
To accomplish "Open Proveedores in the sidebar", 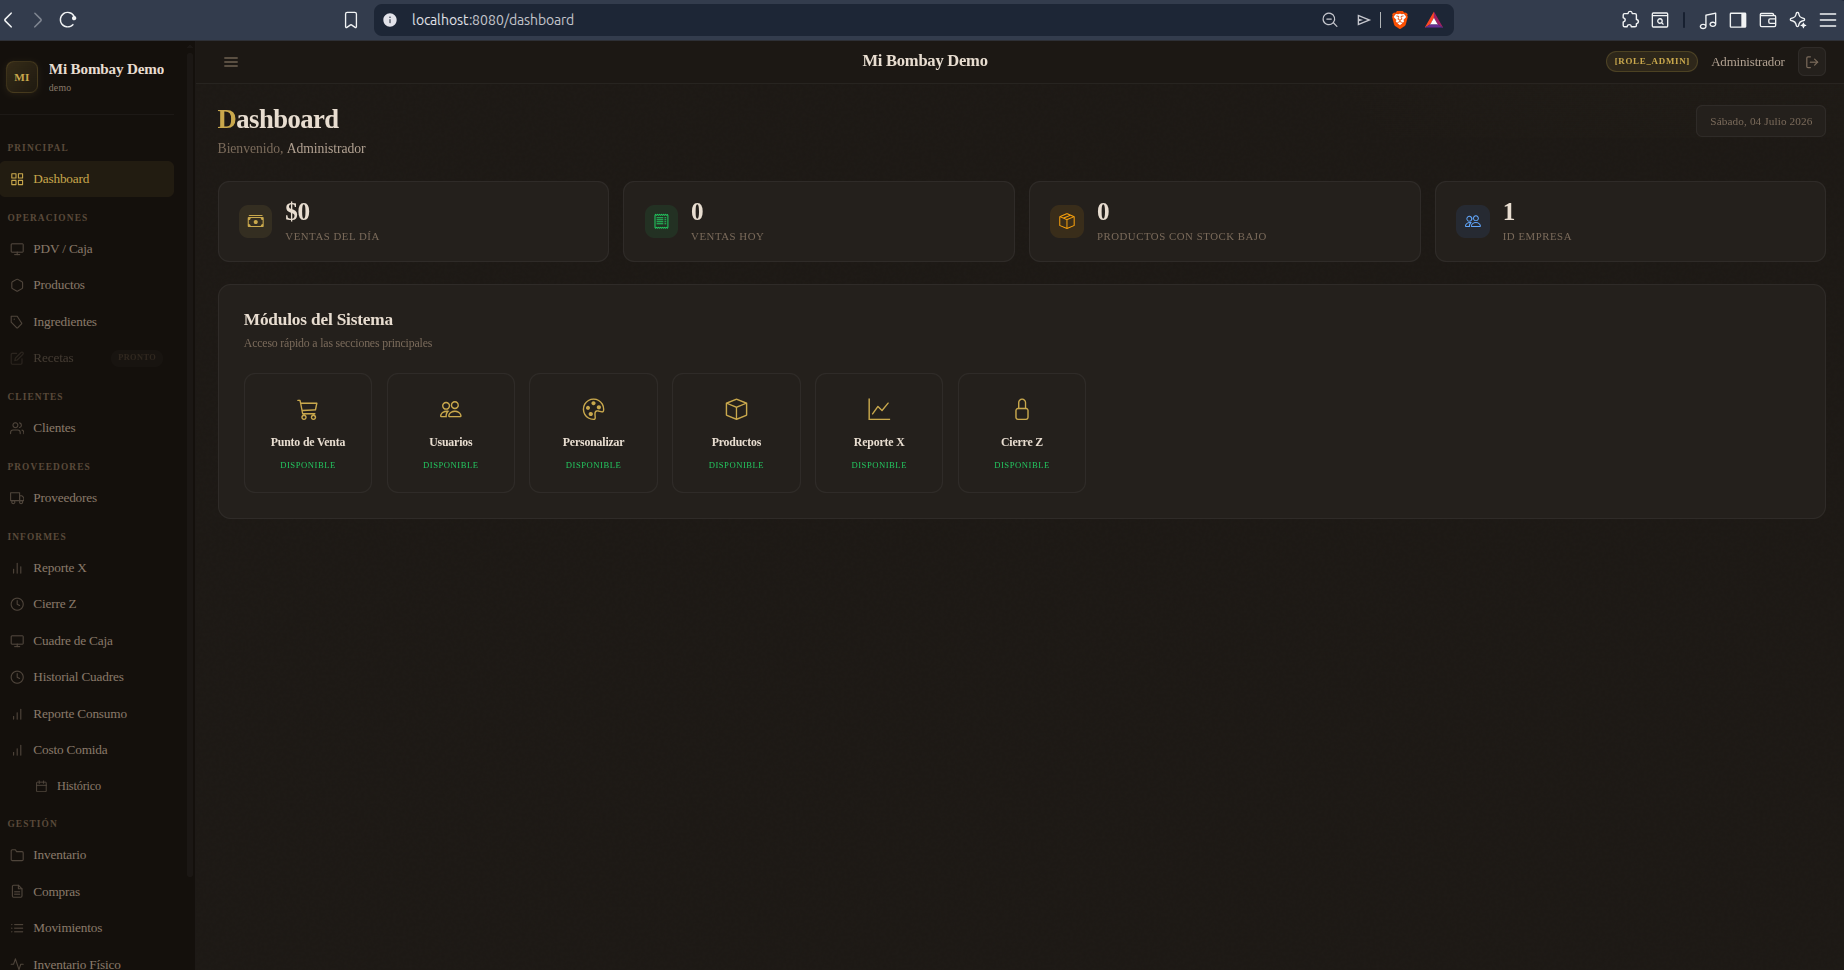I will pyautogui.click(x=87, y=498).
